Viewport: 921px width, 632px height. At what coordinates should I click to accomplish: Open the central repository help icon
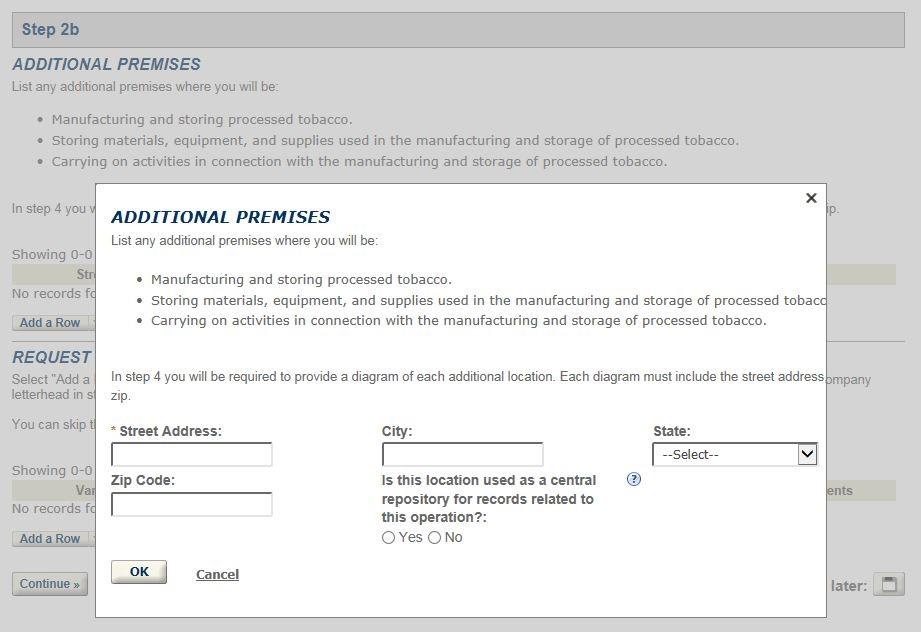(x=633, y=479)
